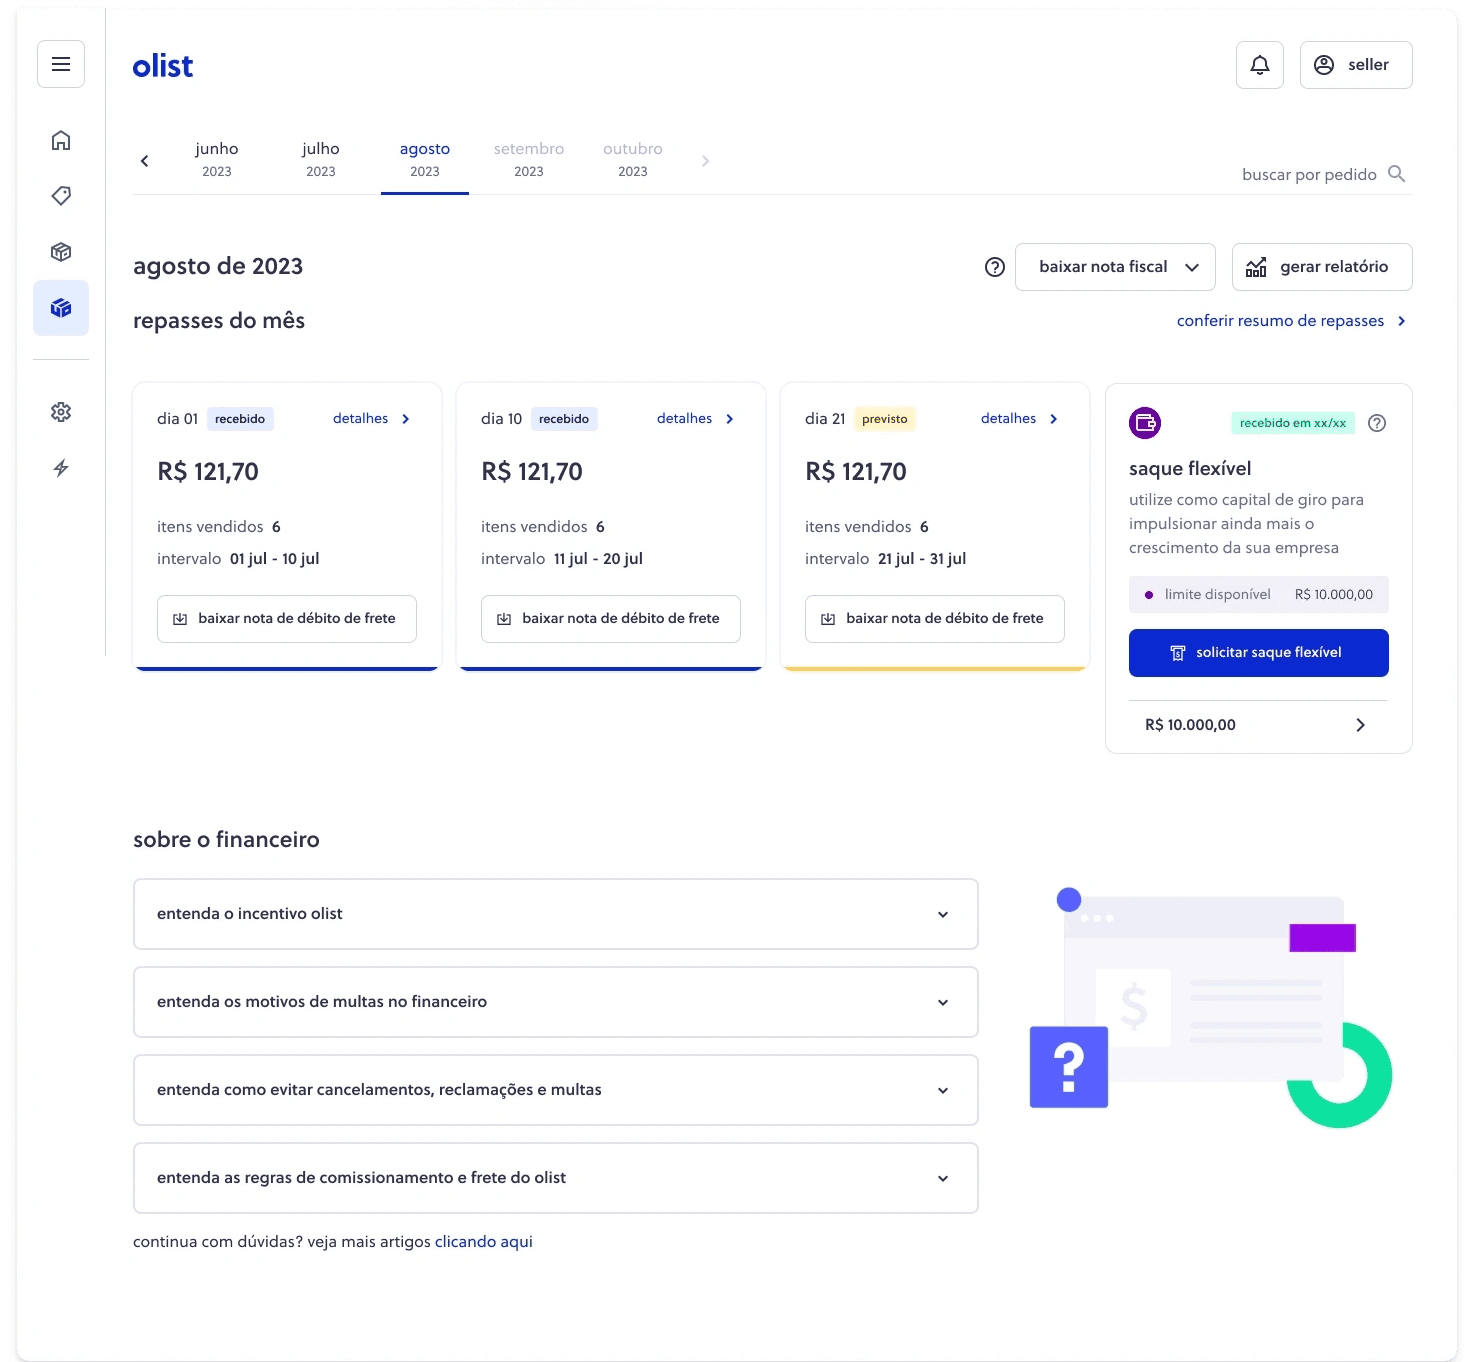Select the junho 2023 tab
The image size is (1473, 1362).
tap(217, 160)
